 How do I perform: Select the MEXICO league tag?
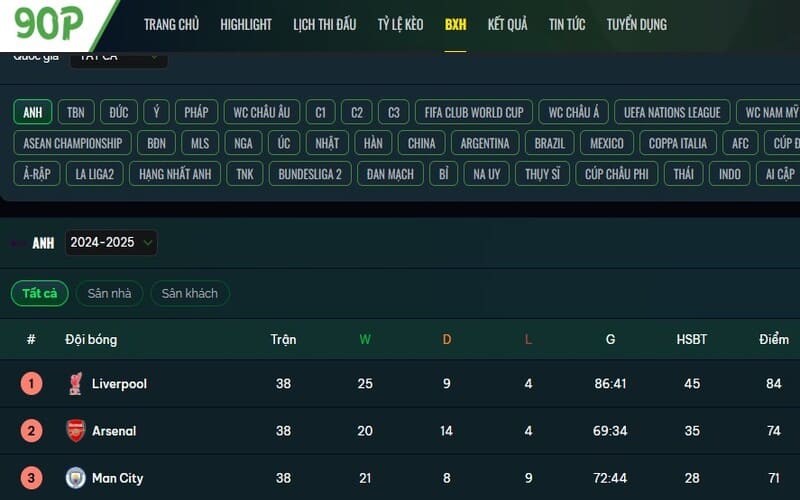click(x=607, y=143)
